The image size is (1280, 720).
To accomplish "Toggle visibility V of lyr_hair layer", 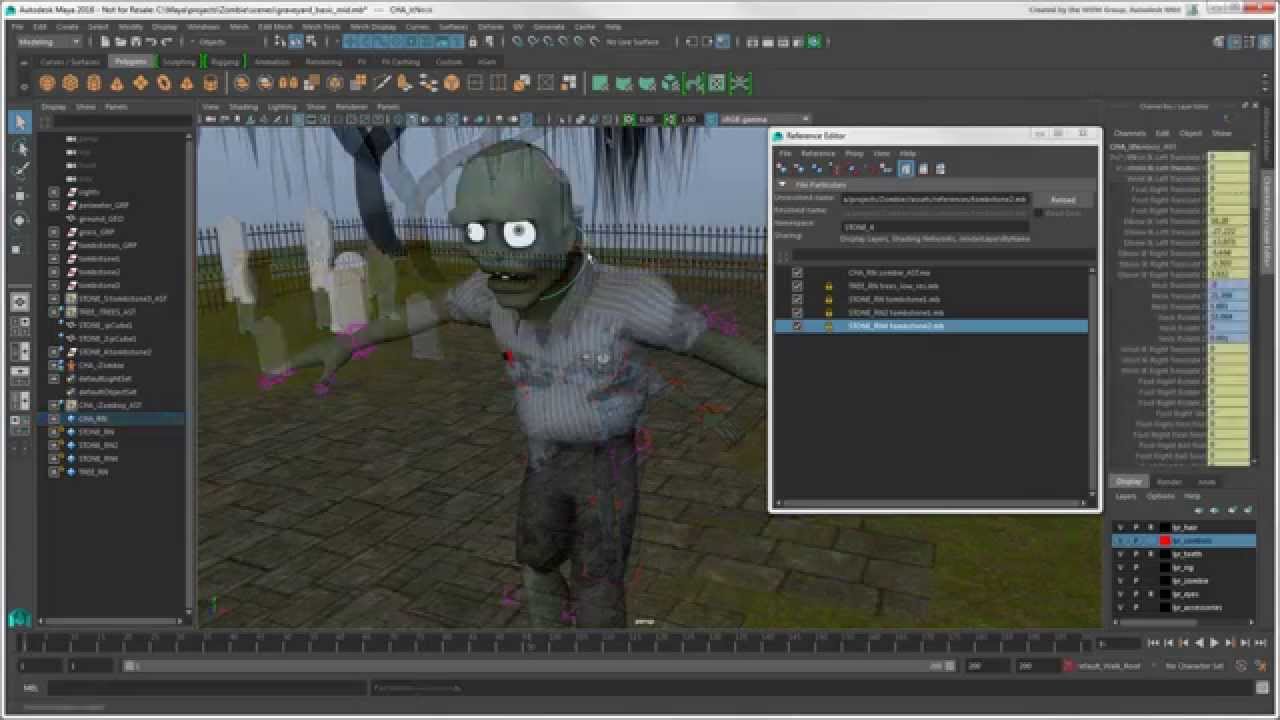I will click(x=1120, y=527).
